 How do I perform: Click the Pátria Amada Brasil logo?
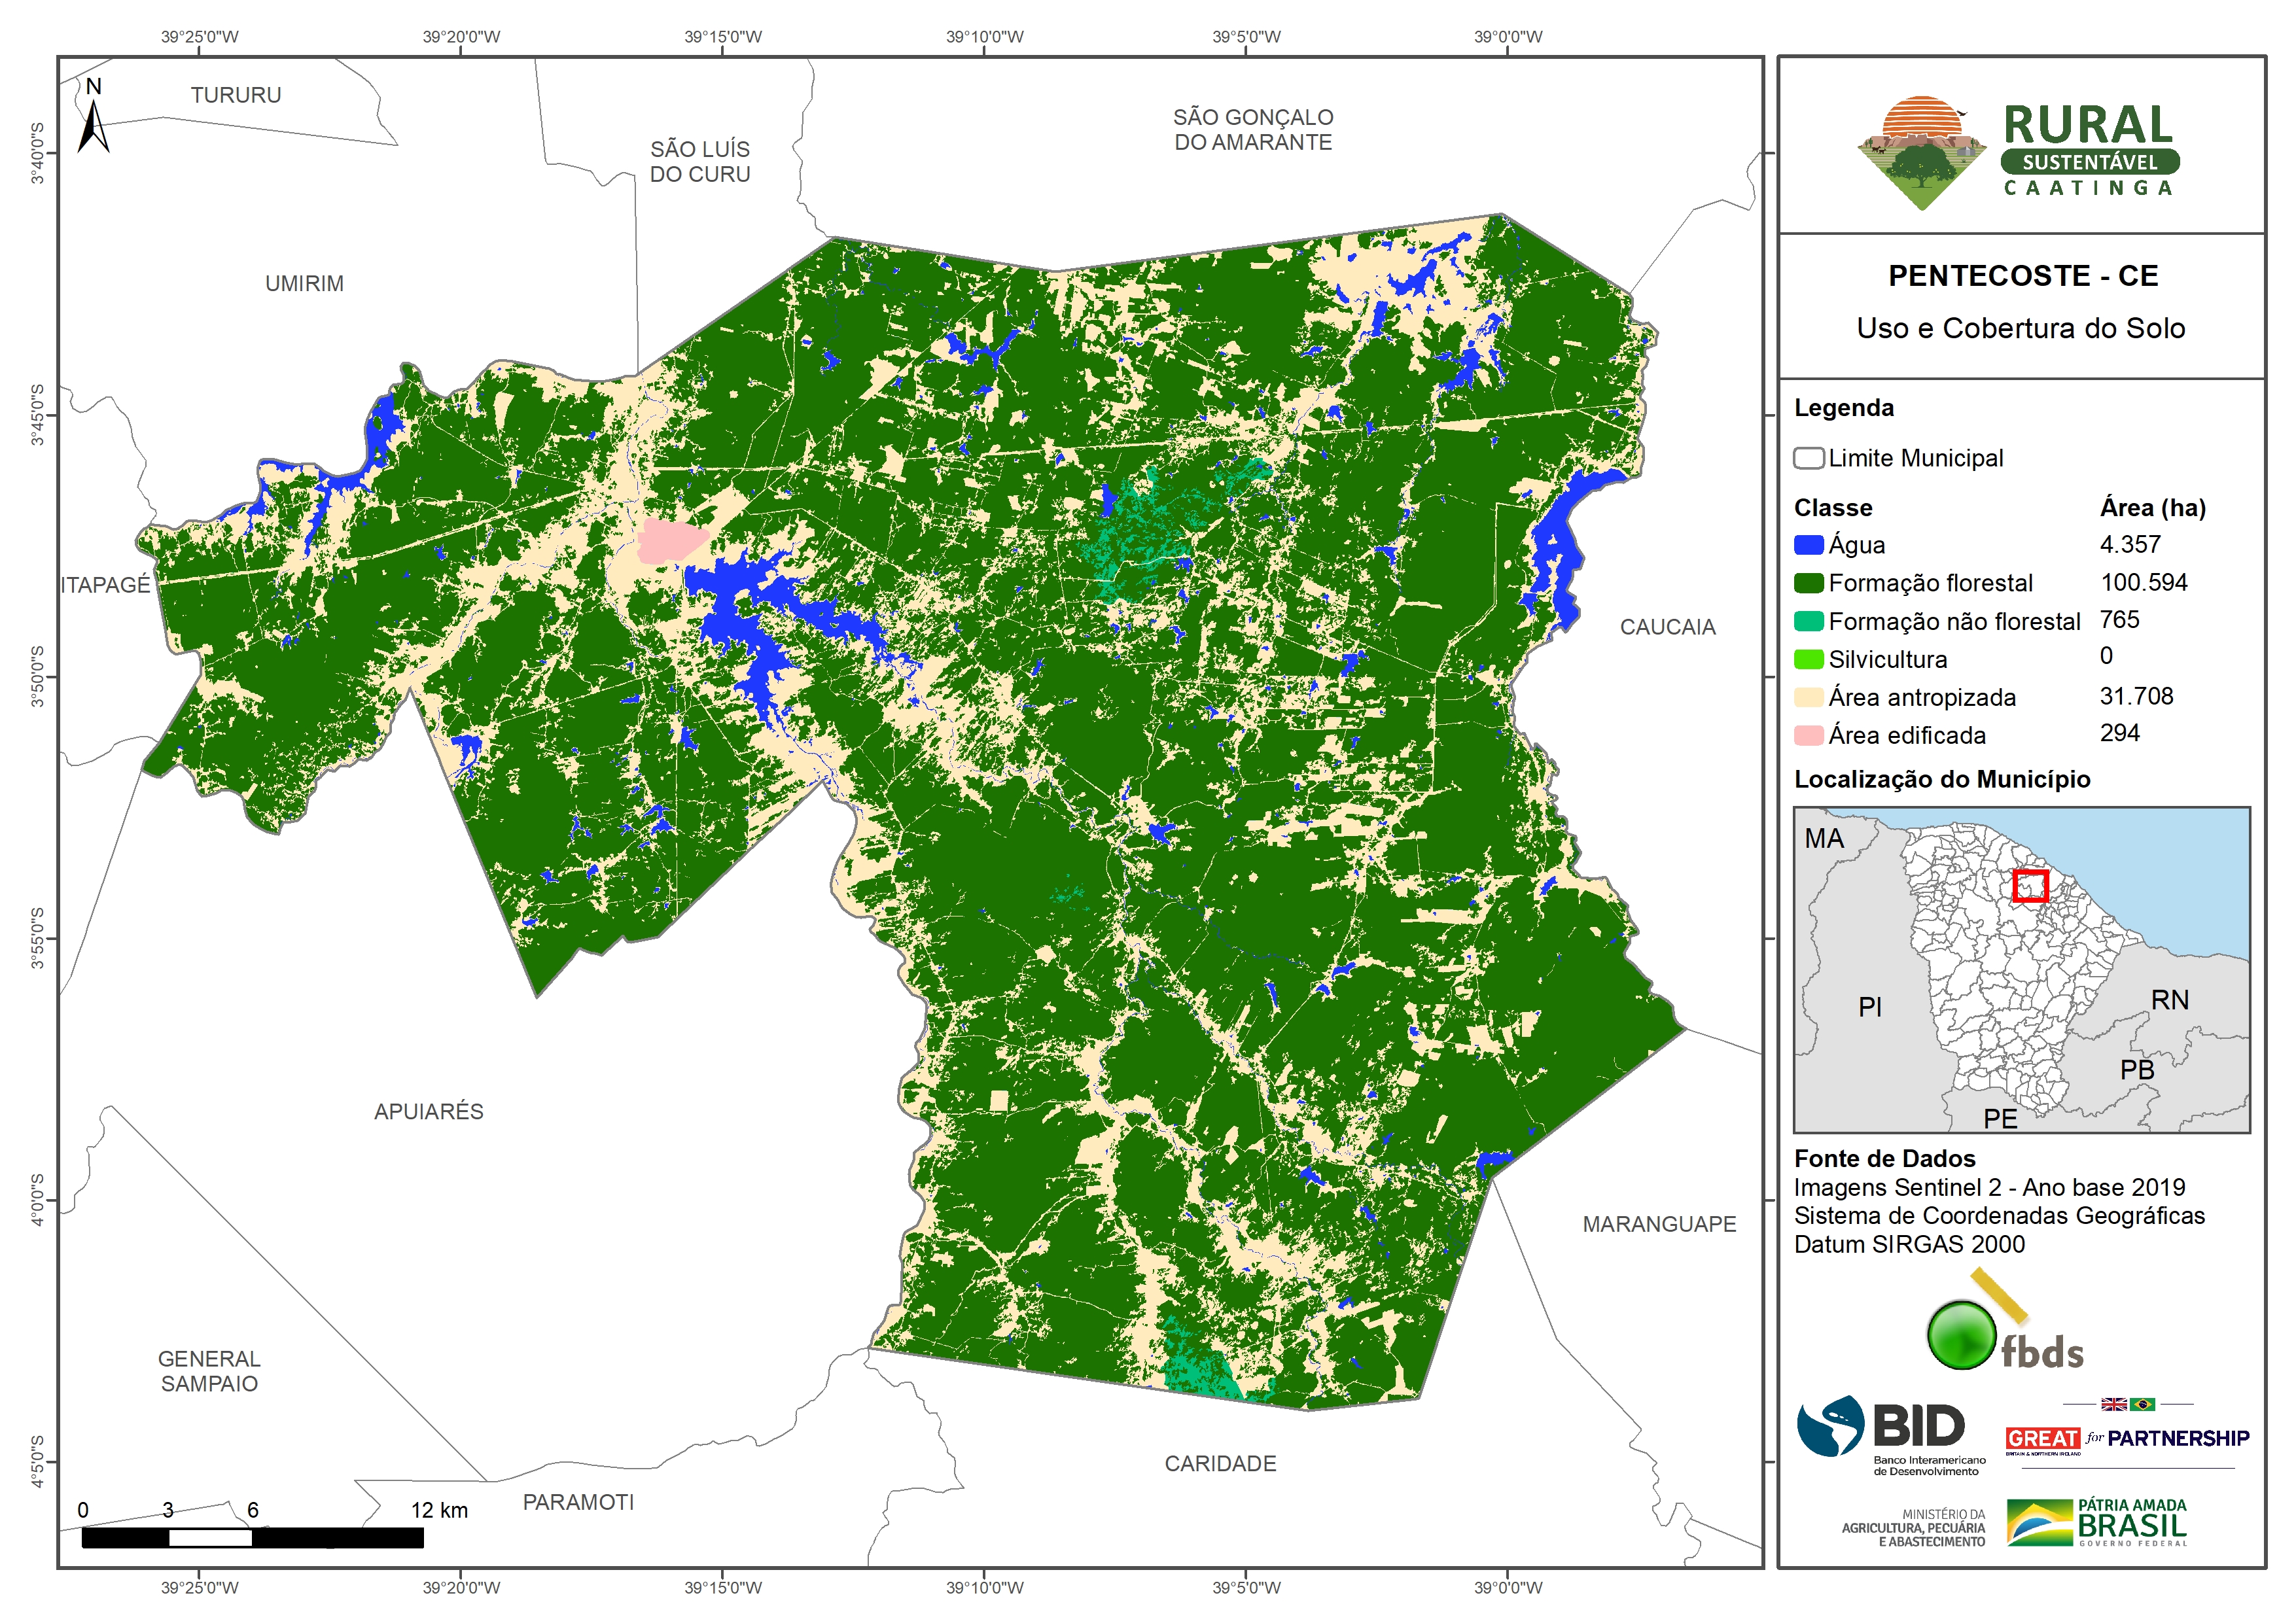coord(2096,1522)
